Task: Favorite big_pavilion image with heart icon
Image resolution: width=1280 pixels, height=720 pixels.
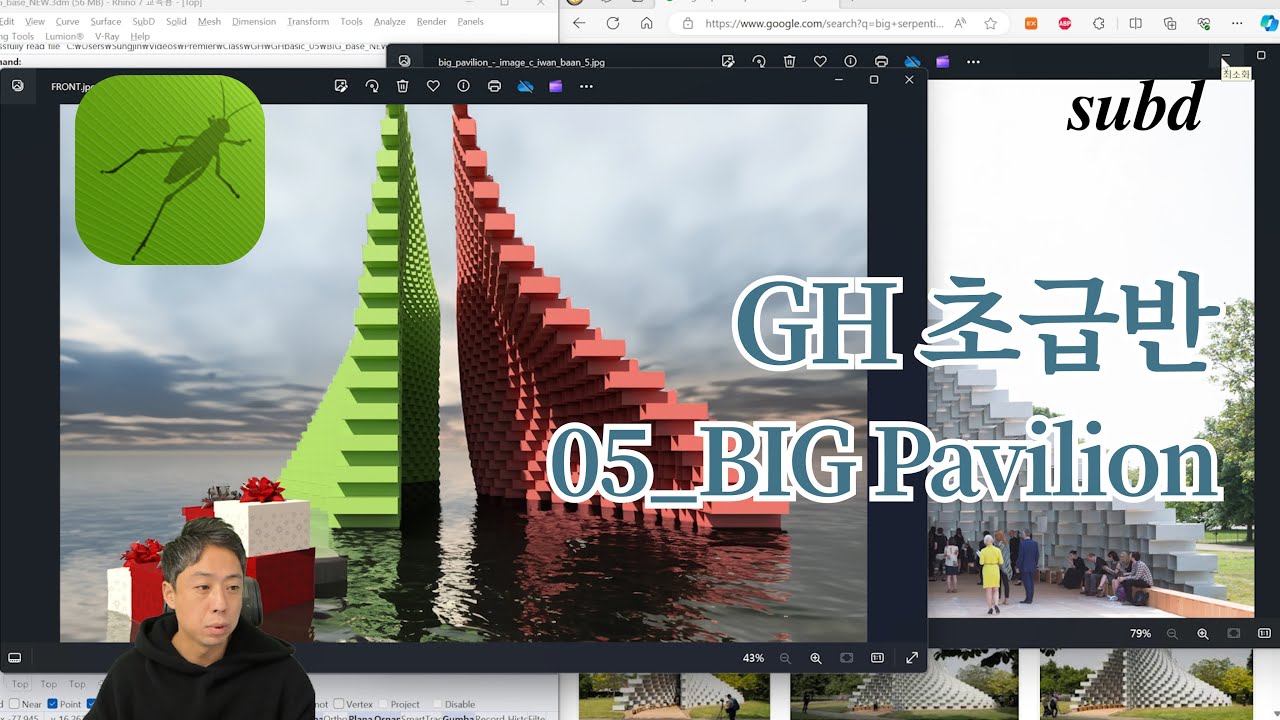Action: [x=820, y=61]
